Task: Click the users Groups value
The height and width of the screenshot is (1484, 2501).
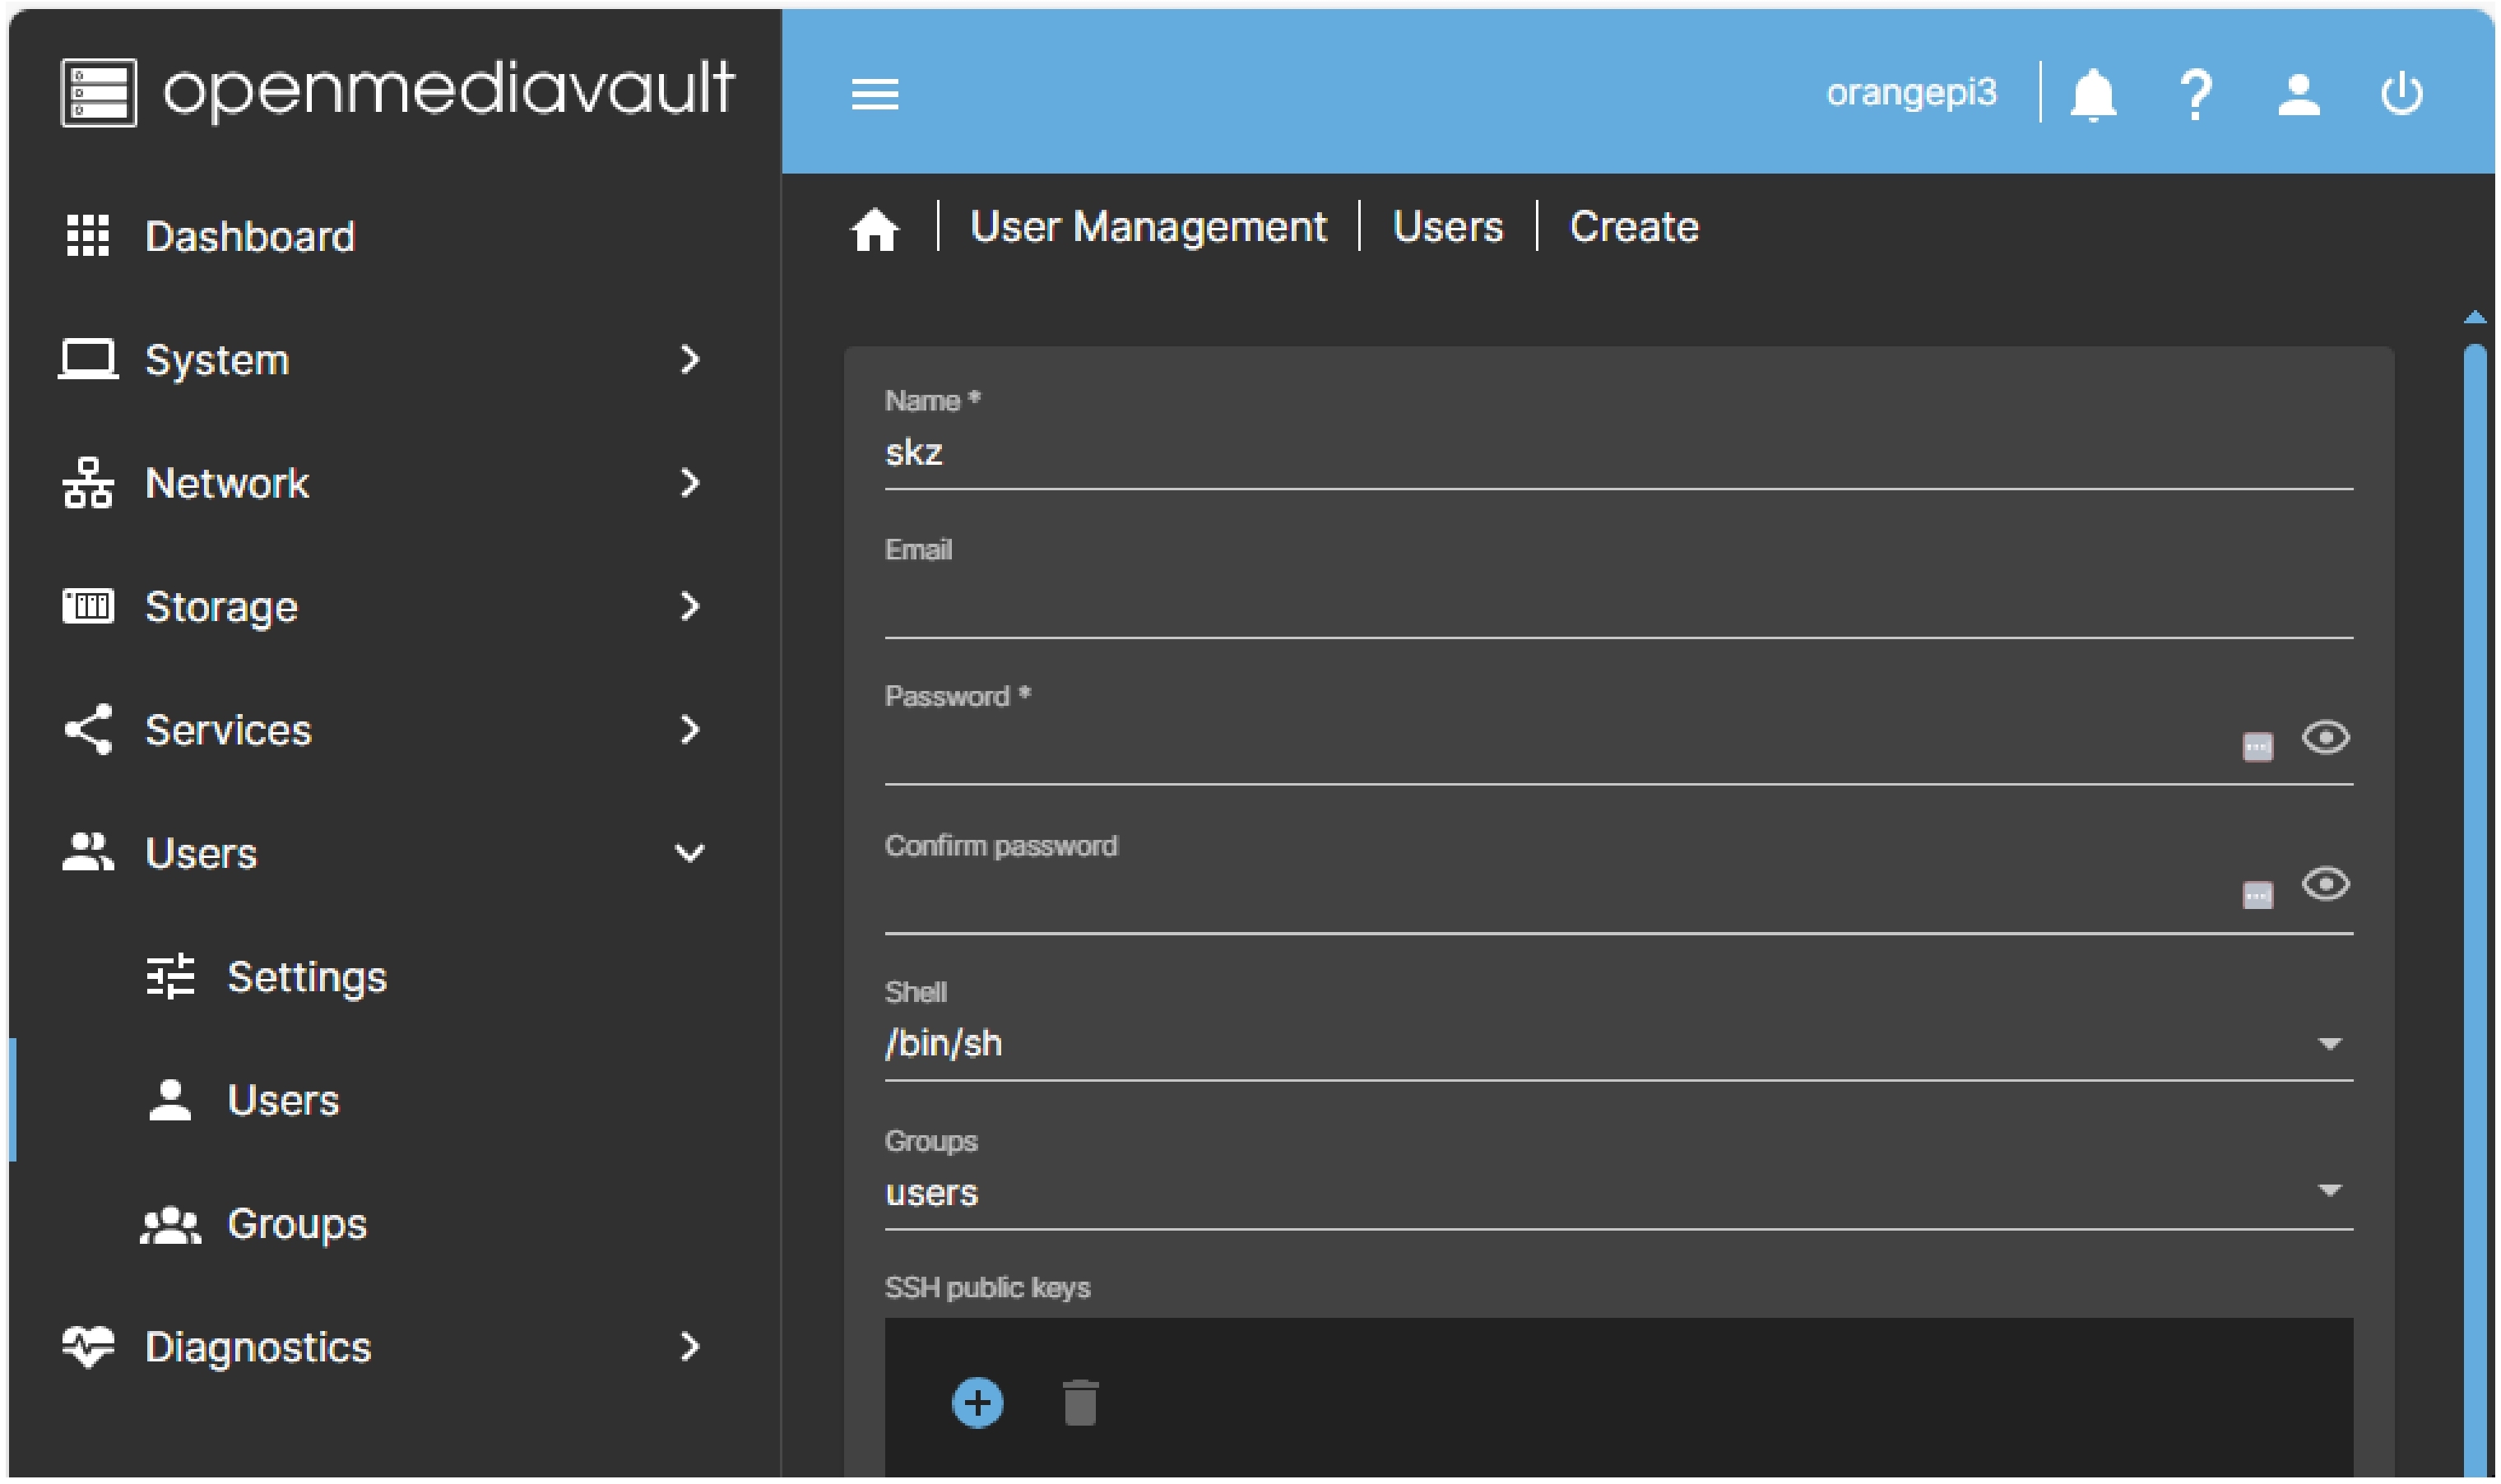Action: coord(931,1193)
